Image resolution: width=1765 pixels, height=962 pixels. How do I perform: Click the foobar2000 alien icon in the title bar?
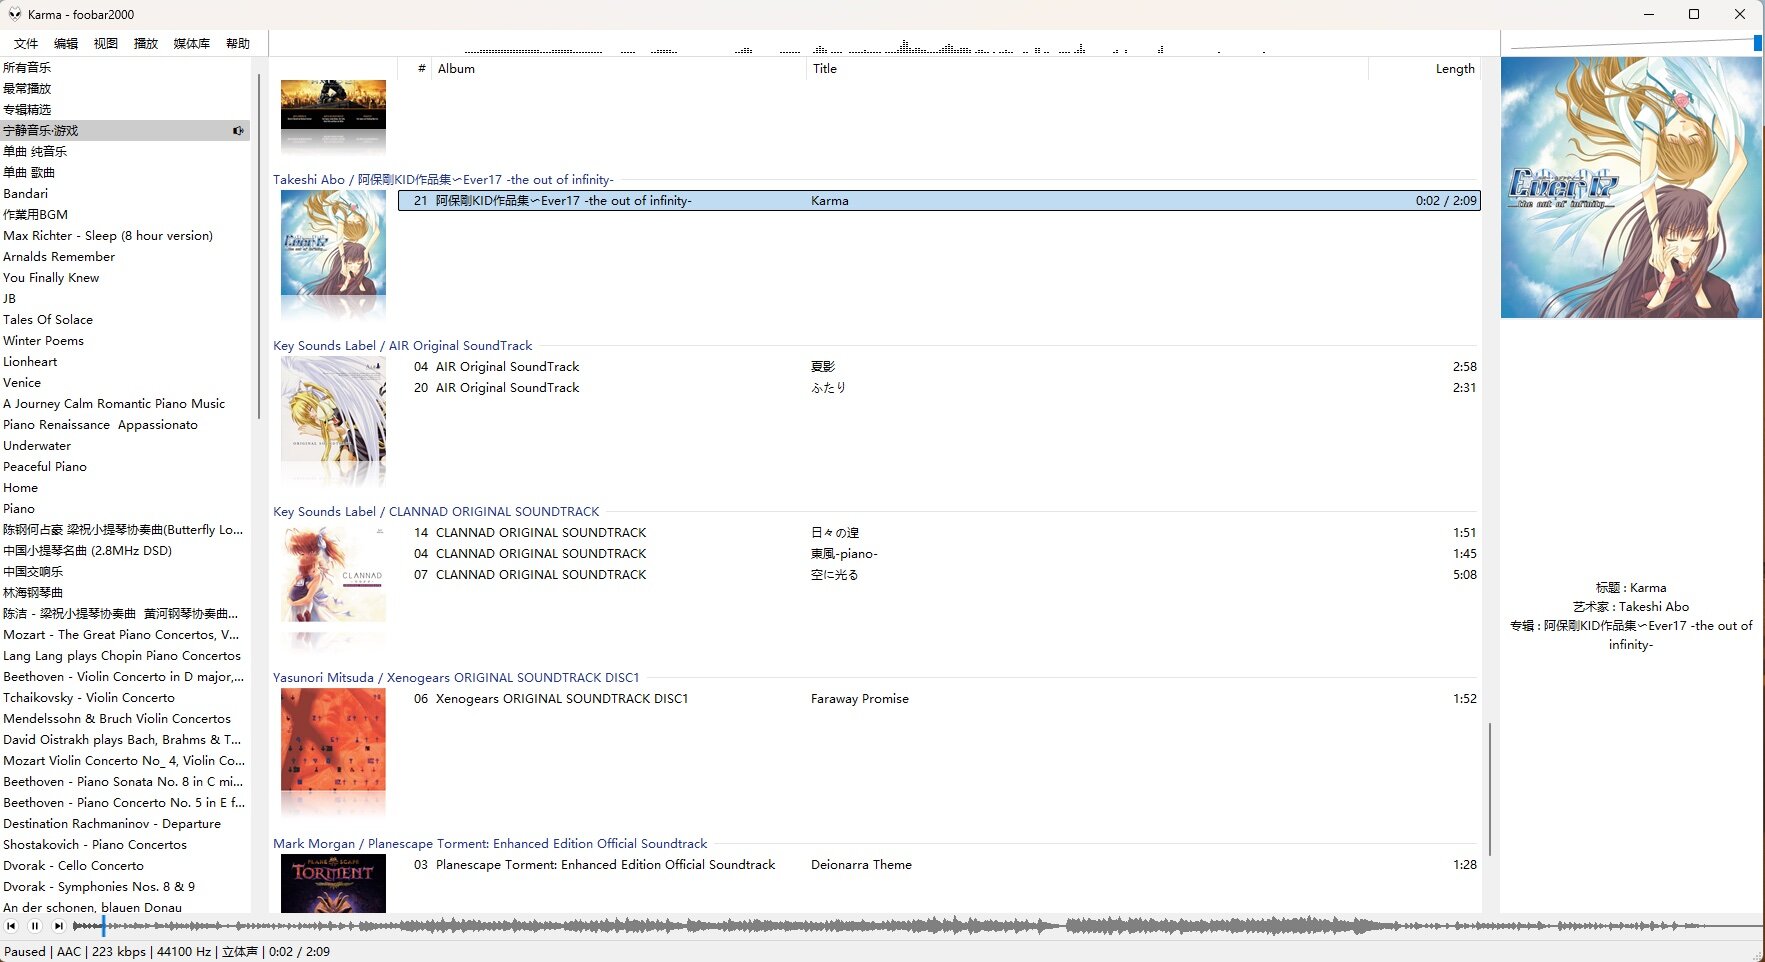tap(14, 14)
